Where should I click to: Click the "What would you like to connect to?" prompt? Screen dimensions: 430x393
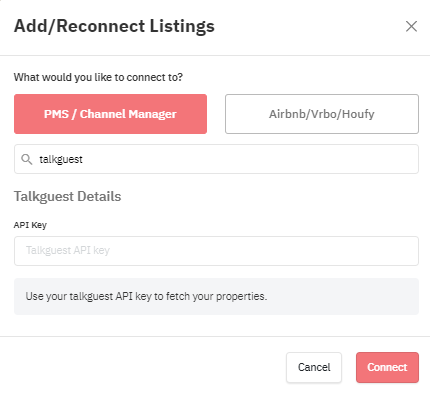coord(98,77)
